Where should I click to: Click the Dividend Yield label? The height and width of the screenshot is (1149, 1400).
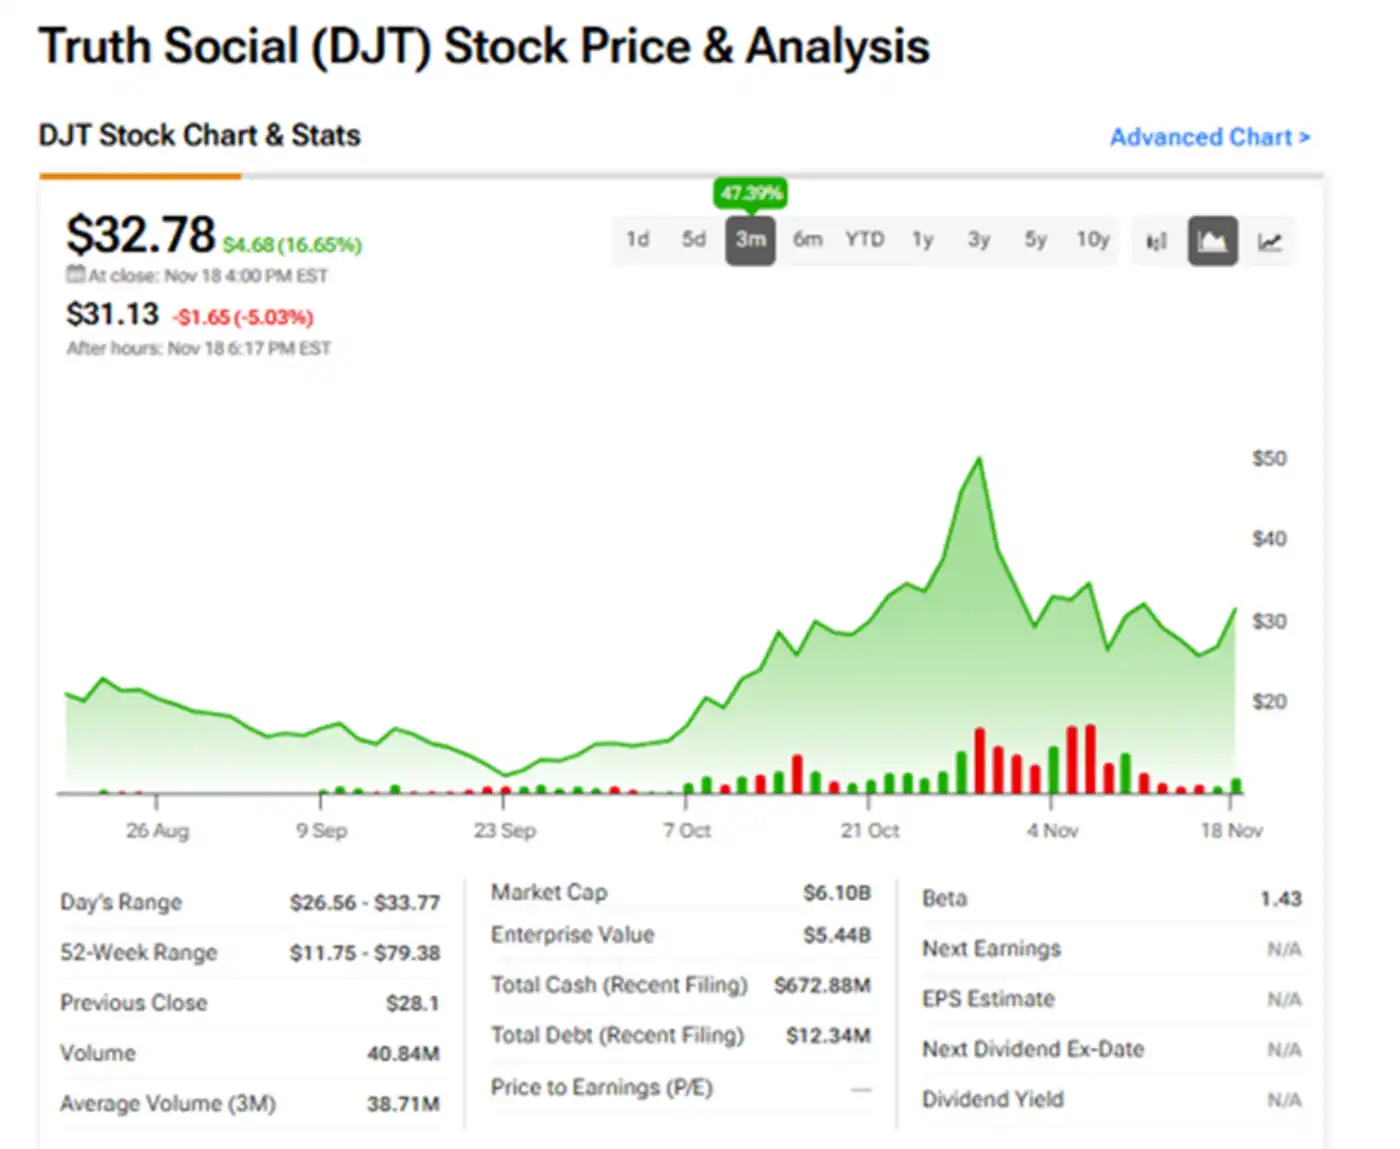(993, 1099)
